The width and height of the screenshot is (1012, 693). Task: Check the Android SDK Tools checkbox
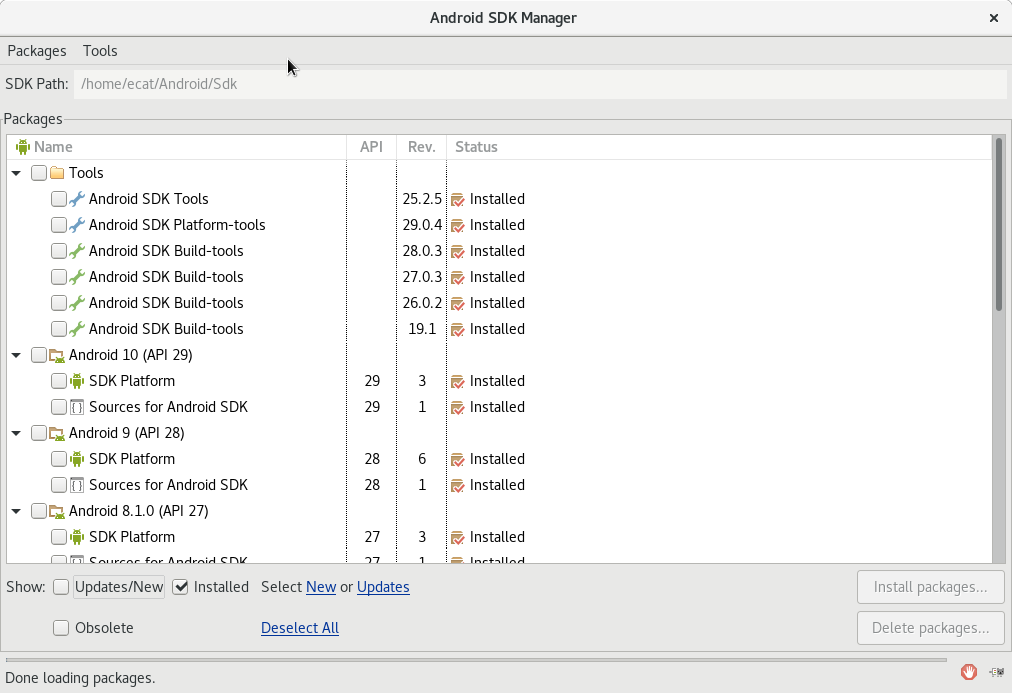[59, 199]
